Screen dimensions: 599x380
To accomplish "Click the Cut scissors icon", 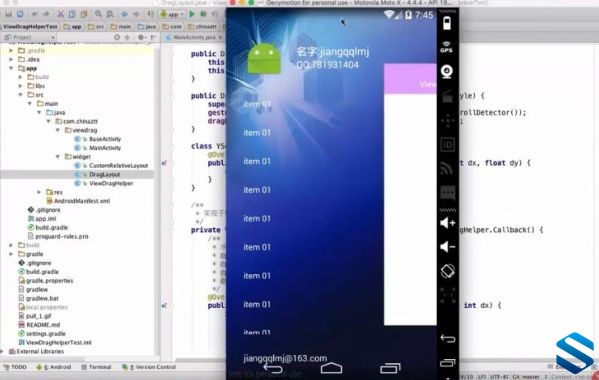I will point(60,14).
